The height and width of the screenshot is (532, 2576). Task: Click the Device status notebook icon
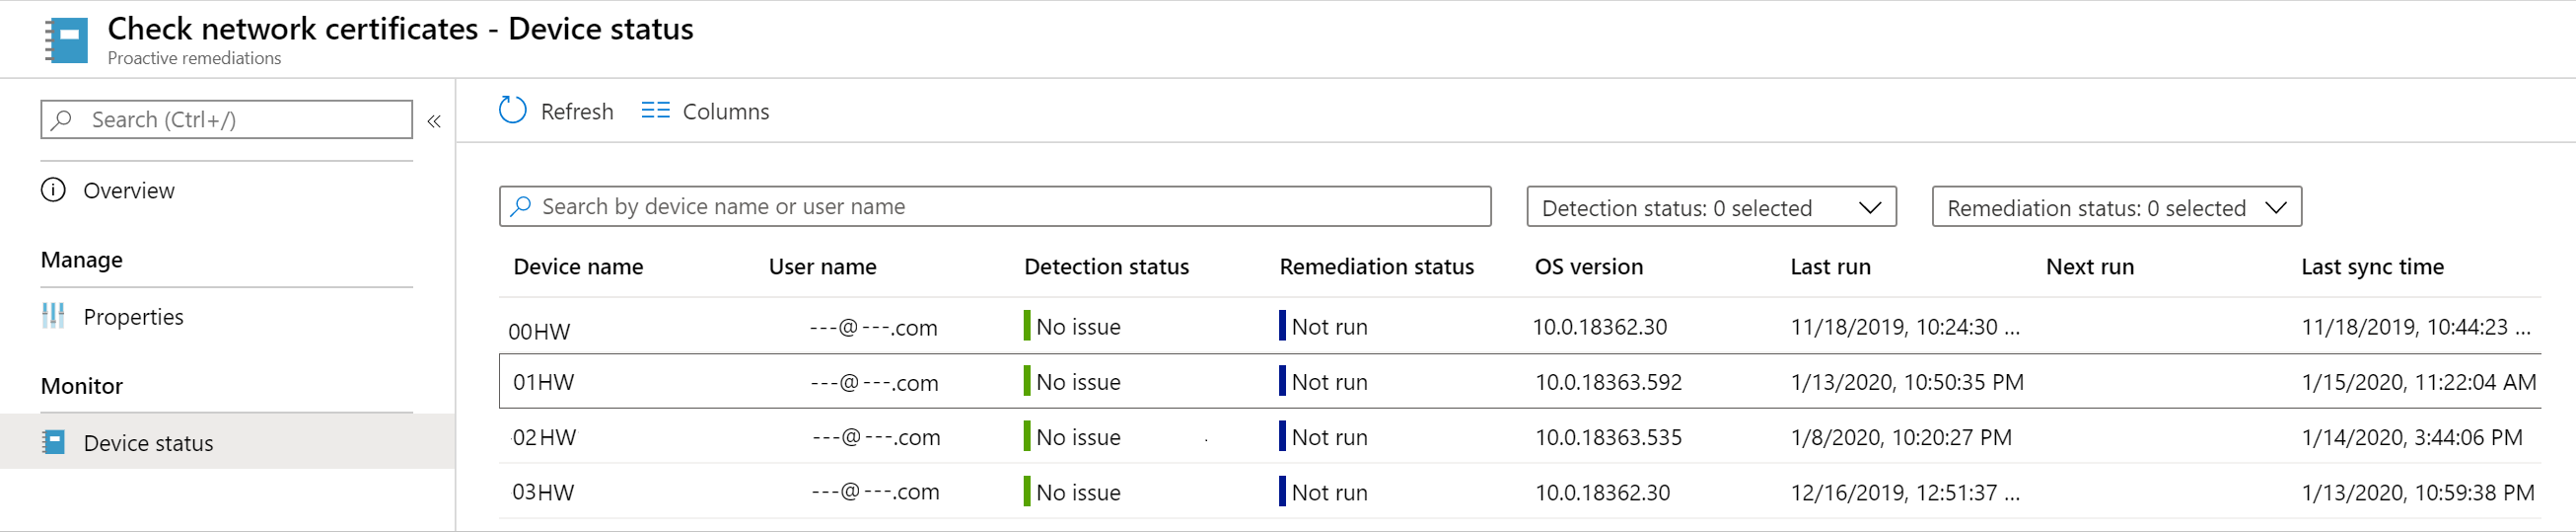click(53, 442)
